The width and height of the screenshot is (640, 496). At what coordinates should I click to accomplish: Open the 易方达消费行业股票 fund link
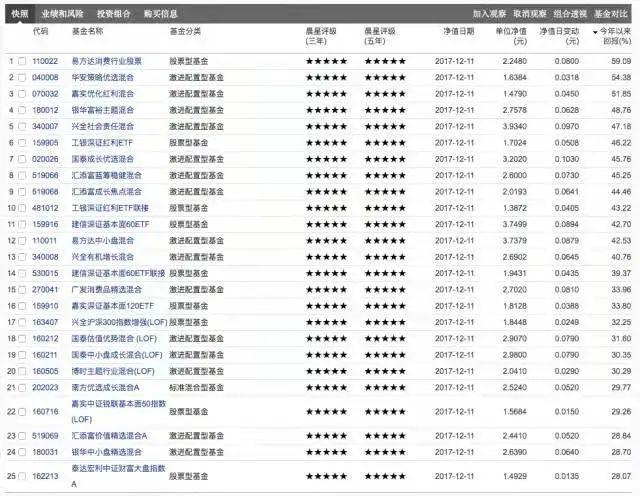[107, 61]
